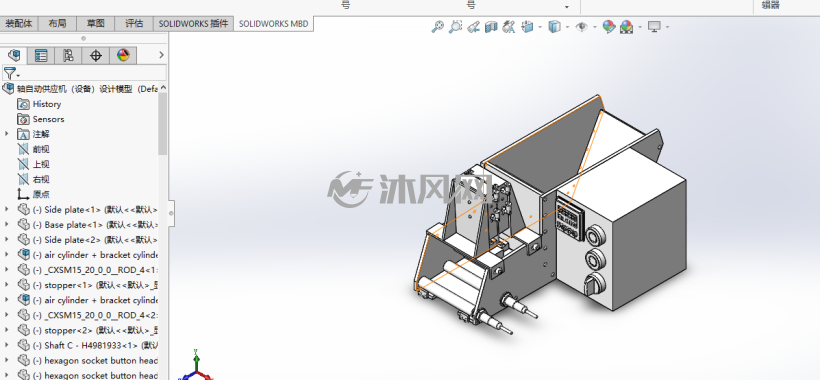820x380 pixels.
Task: Click the Hide/Show Items eye icon
Action: 582,27
